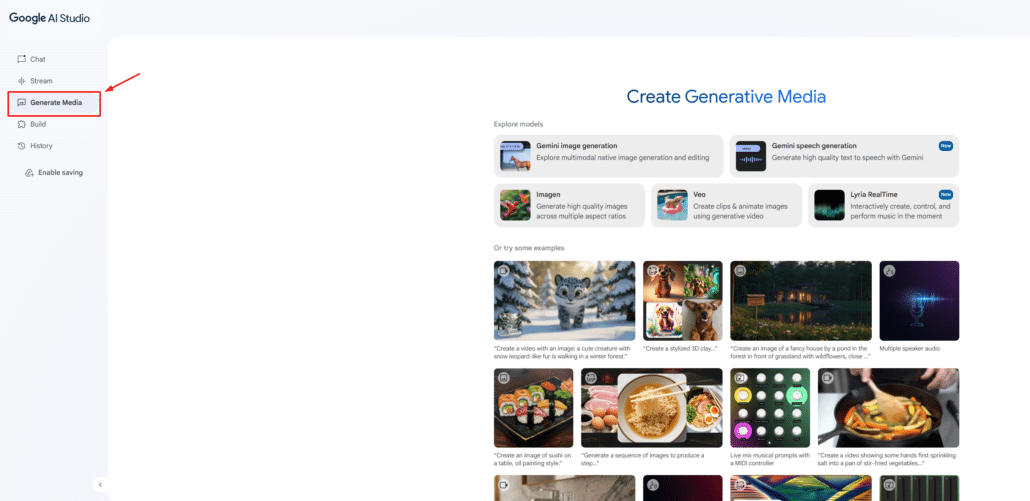Open the stylized 3D clay example
Screen dimensions: 1030x501
click(682, 301)
